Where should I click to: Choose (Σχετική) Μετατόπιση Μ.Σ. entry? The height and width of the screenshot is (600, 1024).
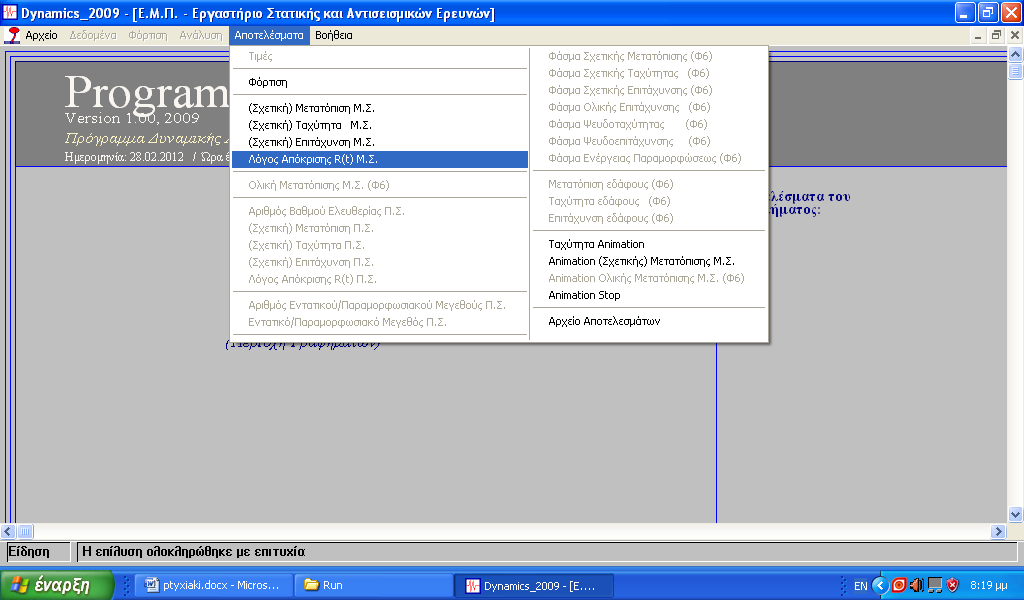click(x=379, y=108)
